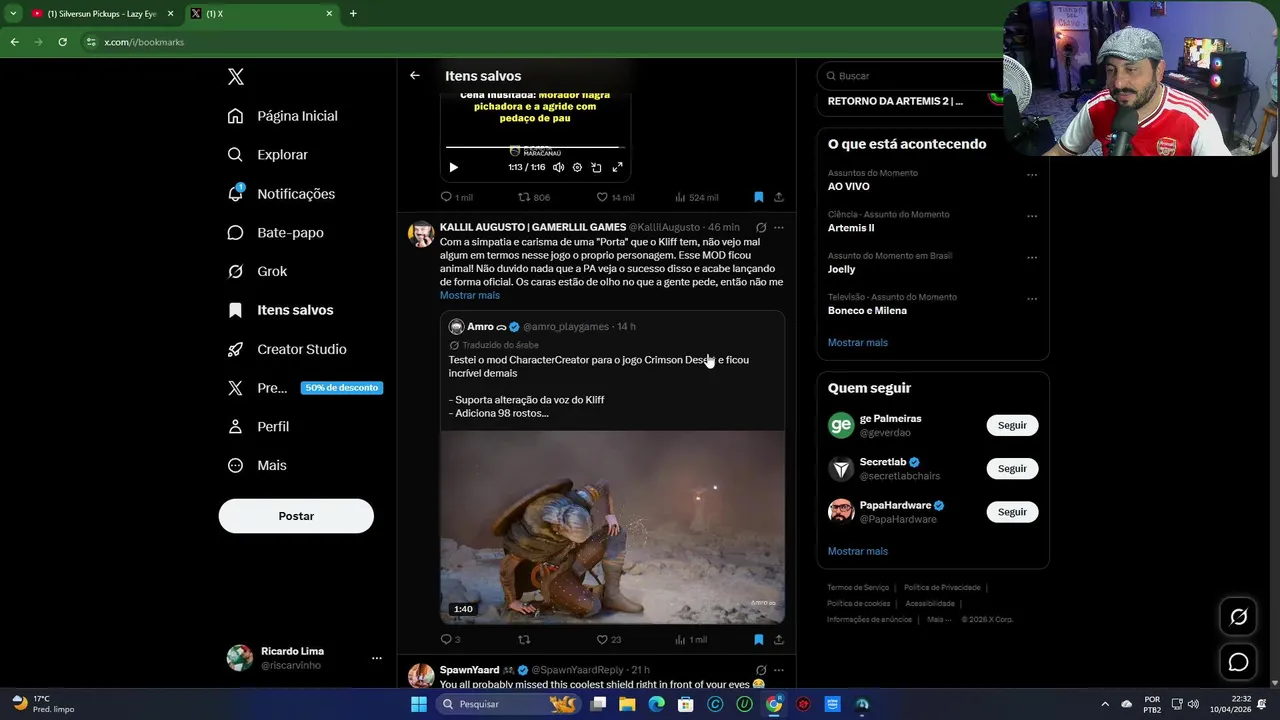Play the video at 1:13
The height and width of the screenshot is (720, 1280).
pyautogui.click(x=453, y=168)
